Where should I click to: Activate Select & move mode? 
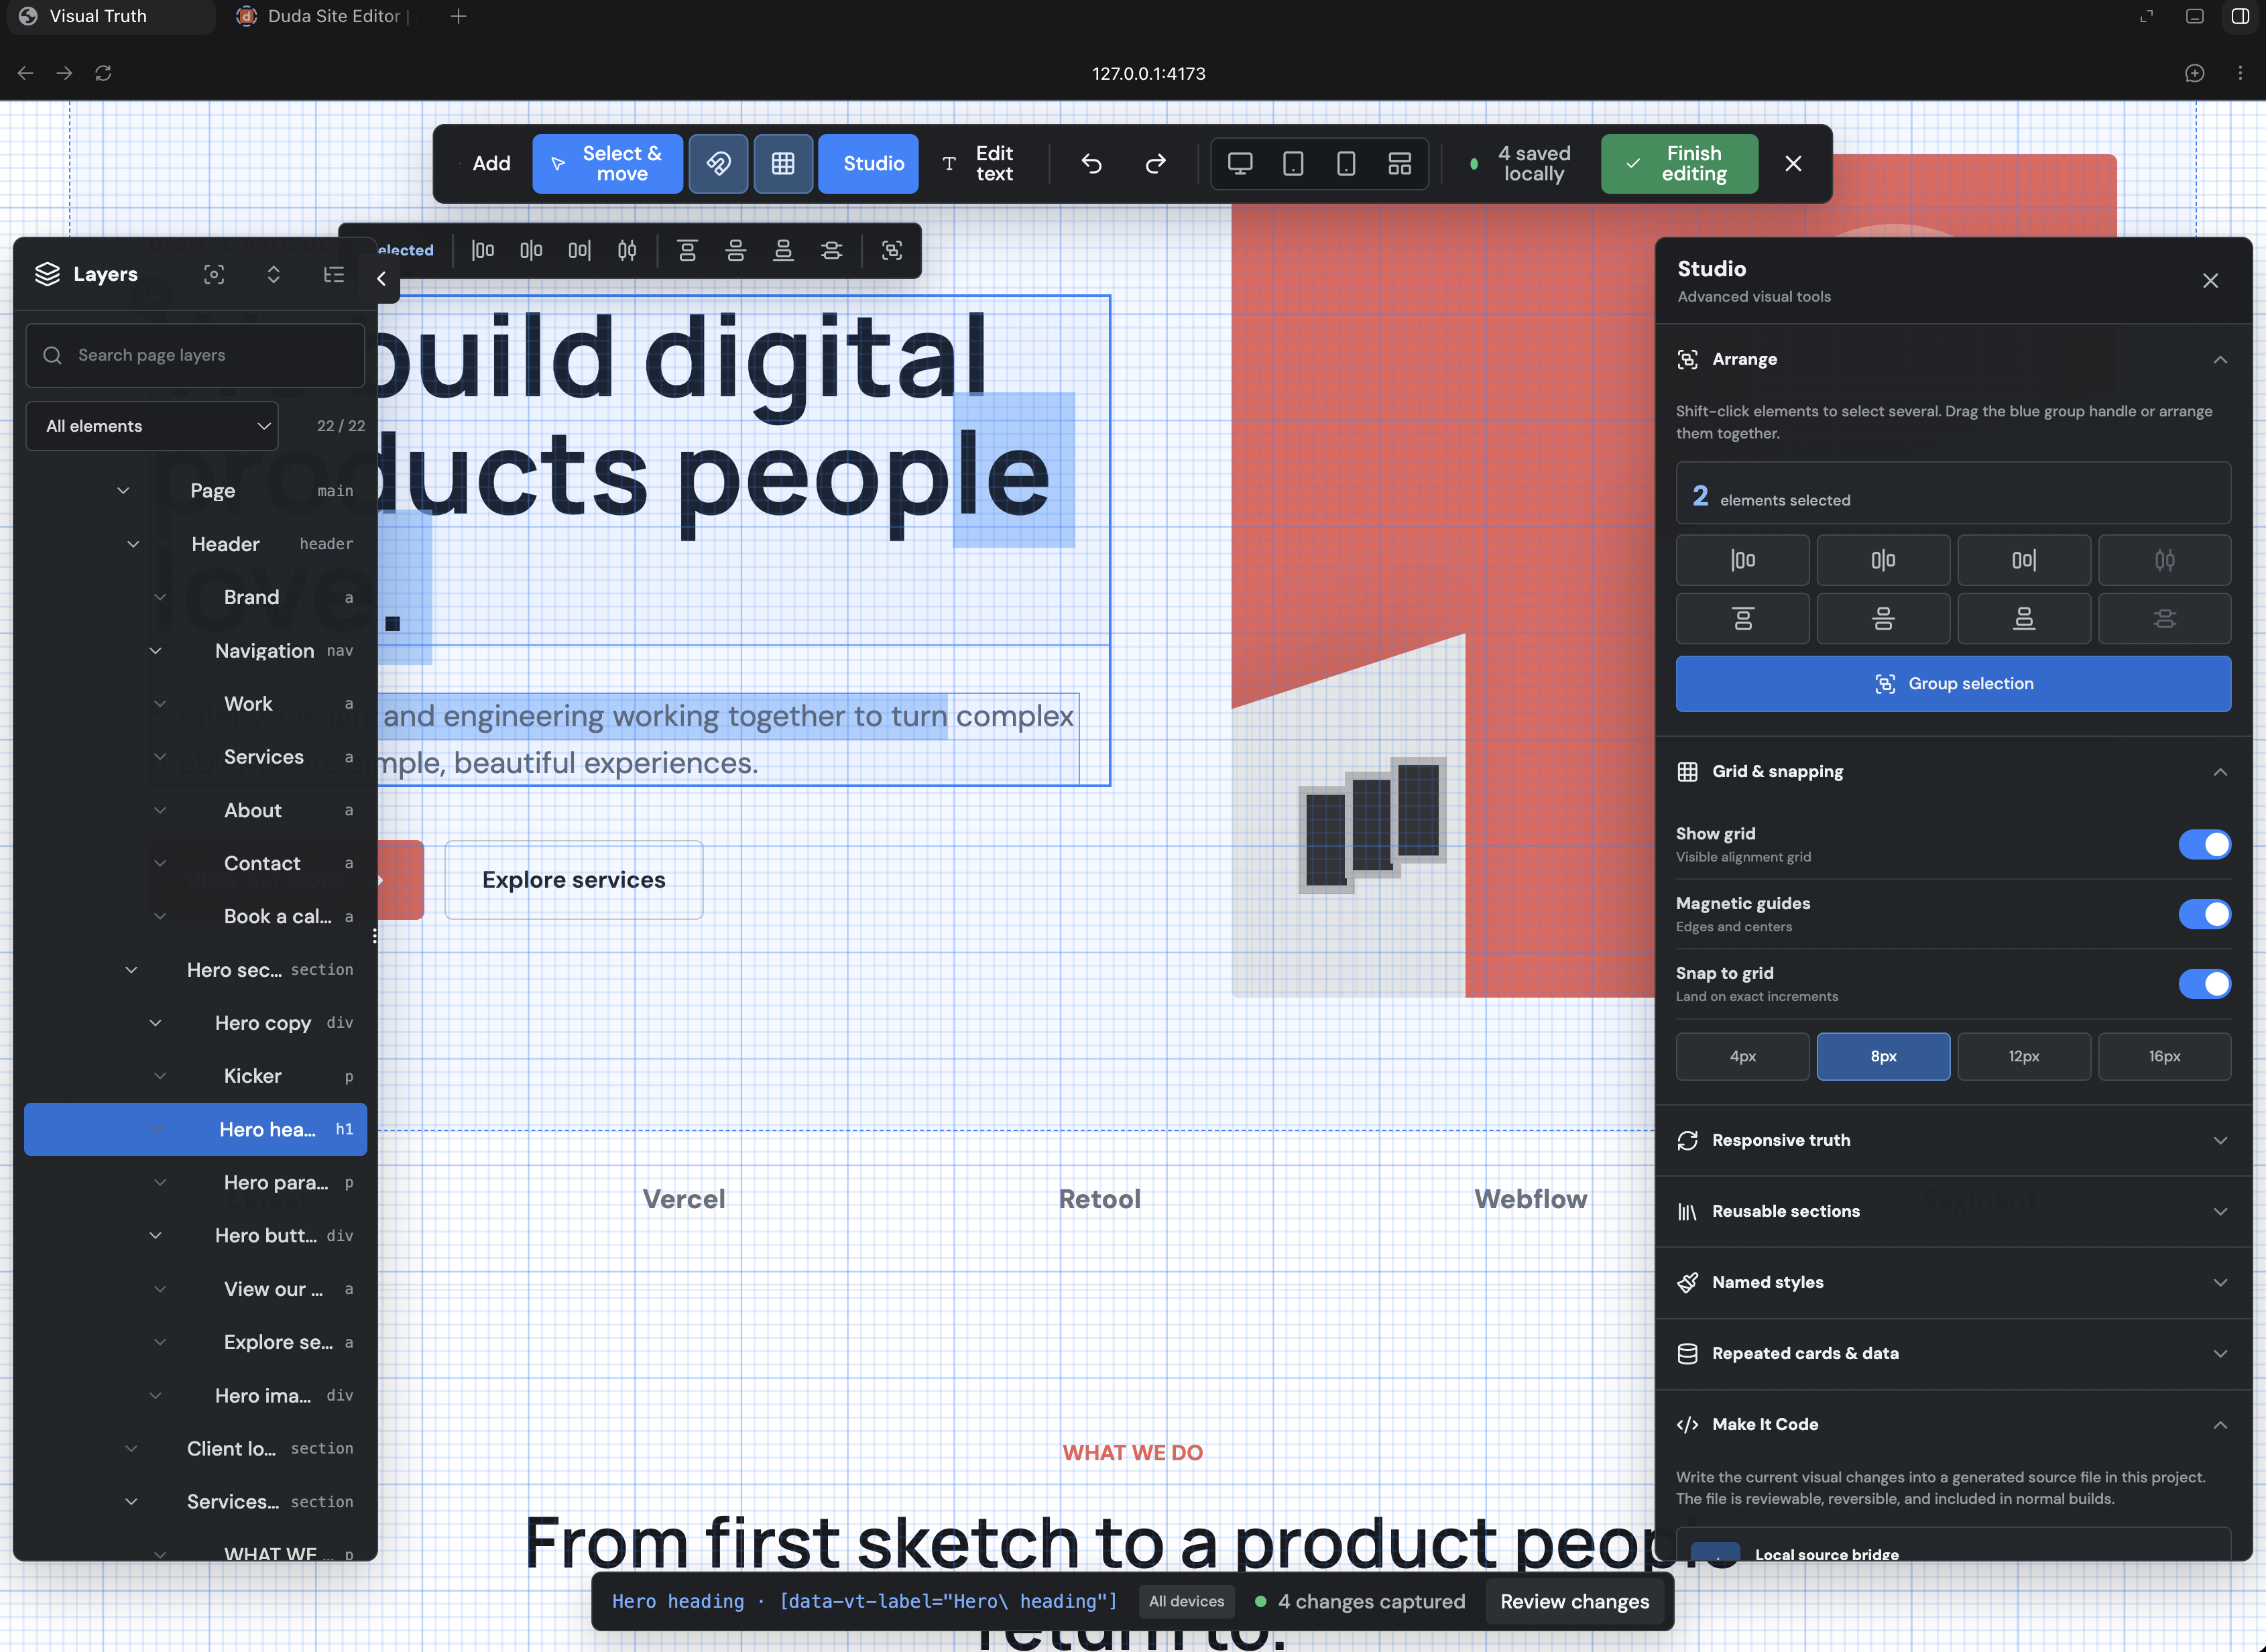(607, 163)
